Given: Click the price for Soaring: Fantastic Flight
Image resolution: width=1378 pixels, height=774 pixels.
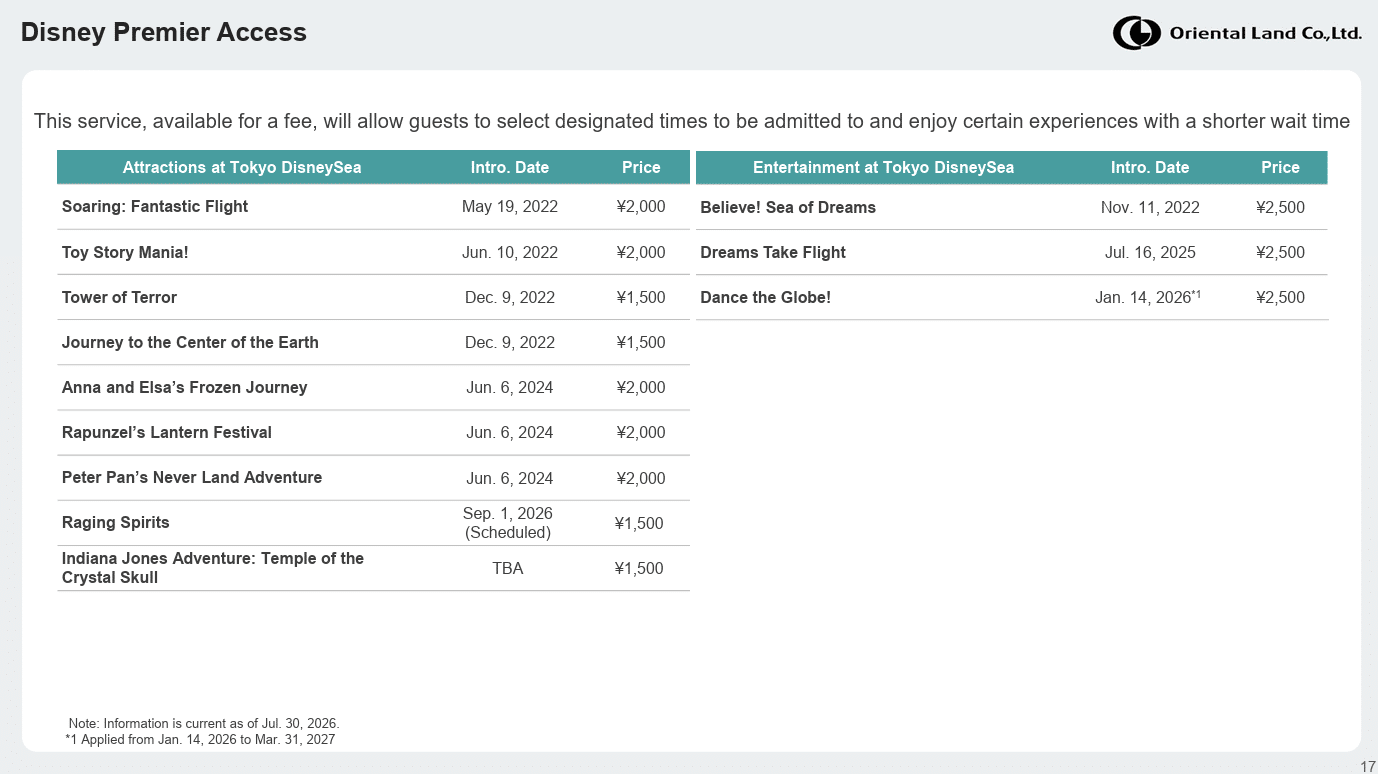Looking at the screenshot, I should pos(641,207).
